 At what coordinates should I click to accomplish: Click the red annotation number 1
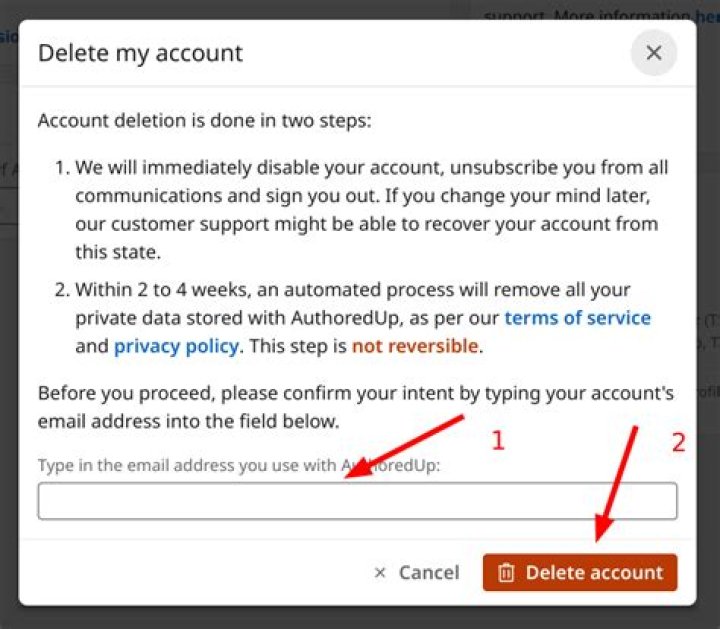pos(498,440)
